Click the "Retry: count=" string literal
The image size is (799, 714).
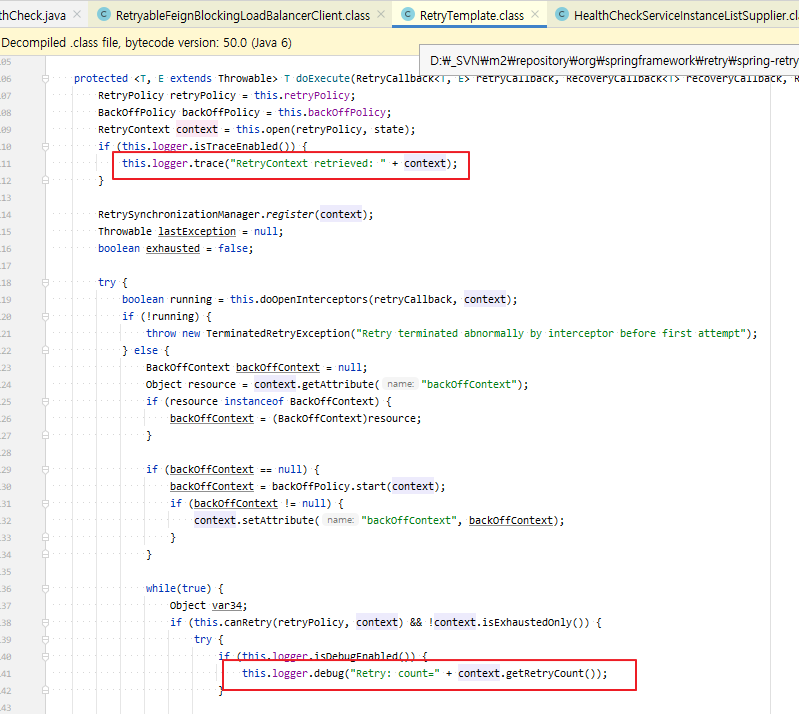[x=395, y=673]
